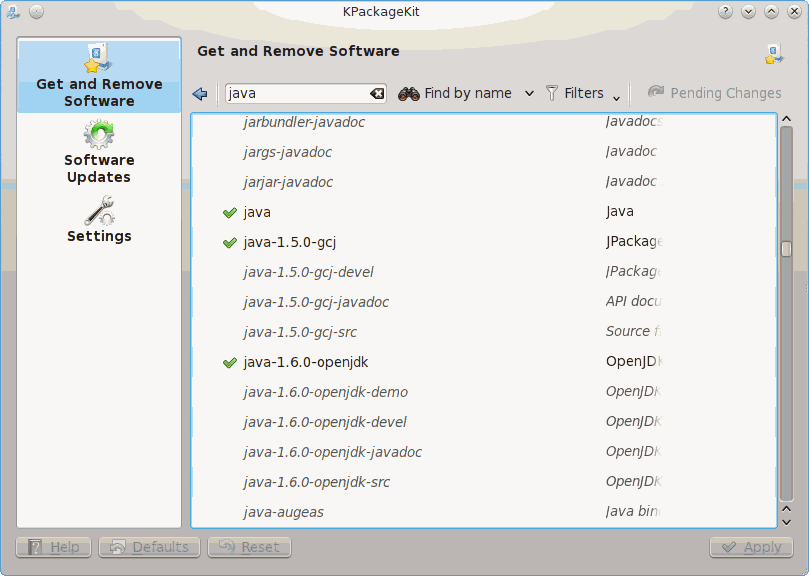
Task: Click the Source summary of java-1.5.0-gcj-src
Action: [x=633, y=331]
